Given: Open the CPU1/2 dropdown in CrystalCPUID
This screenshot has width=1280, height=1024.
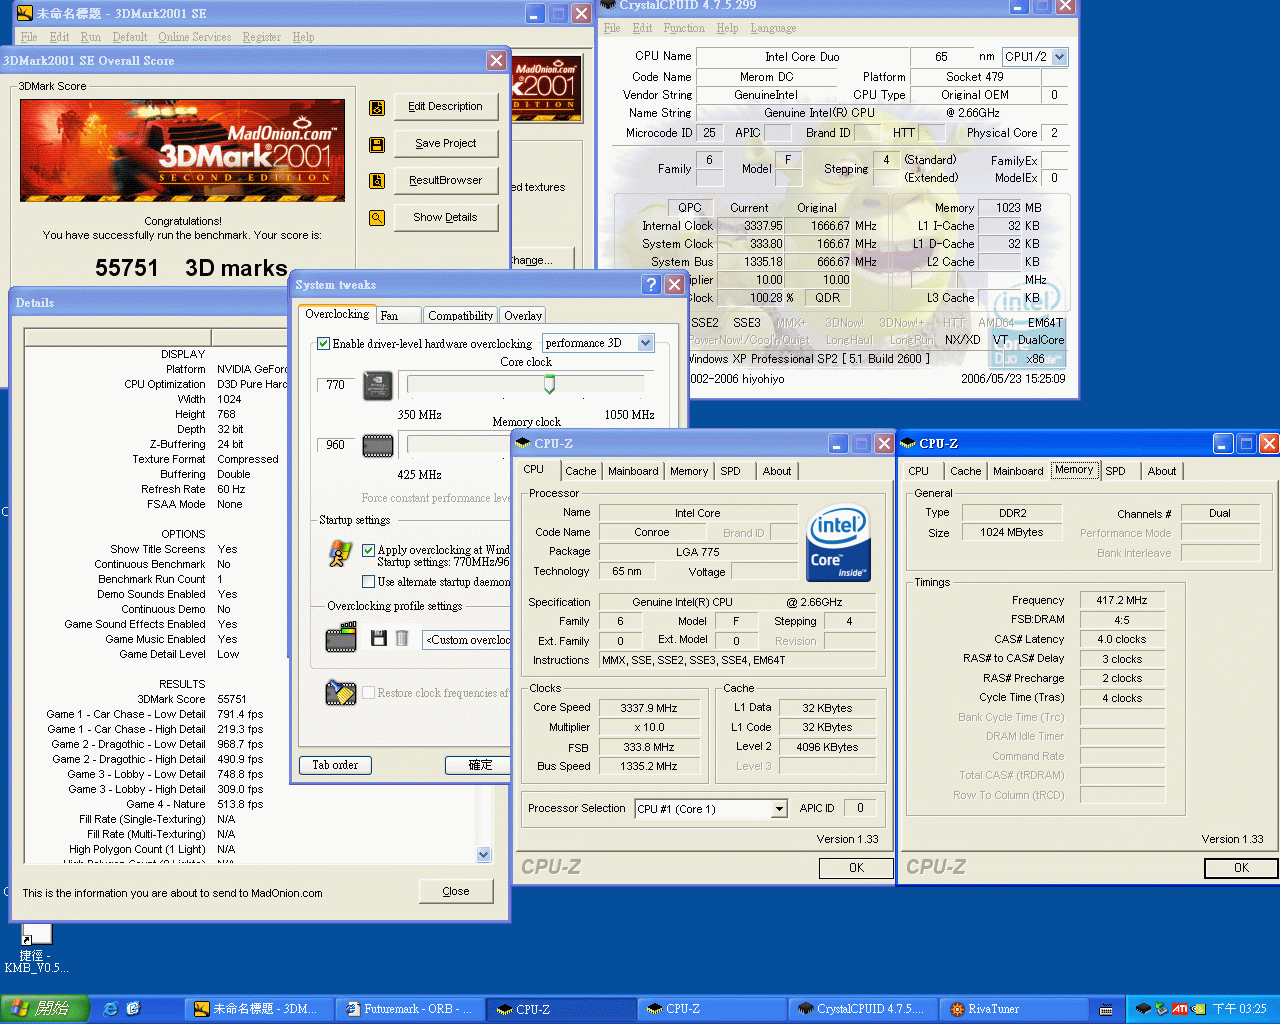Looking at the screenshot, I should point(1060,57).
